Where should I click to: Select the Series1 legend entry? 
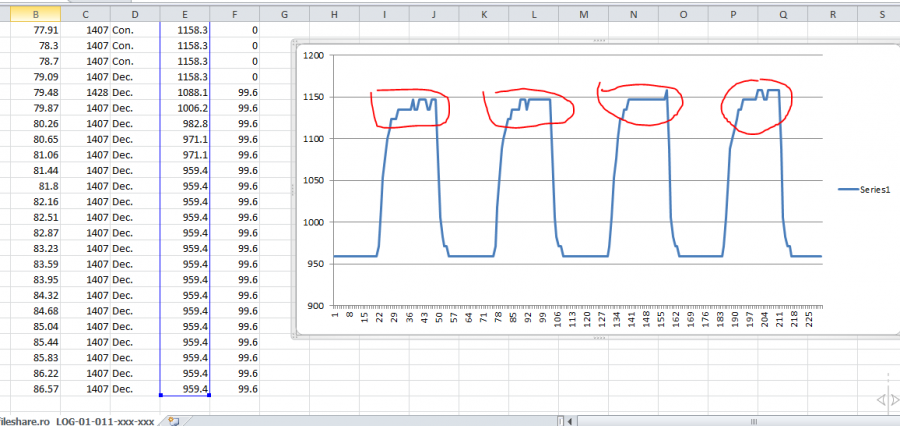point(864,188)
